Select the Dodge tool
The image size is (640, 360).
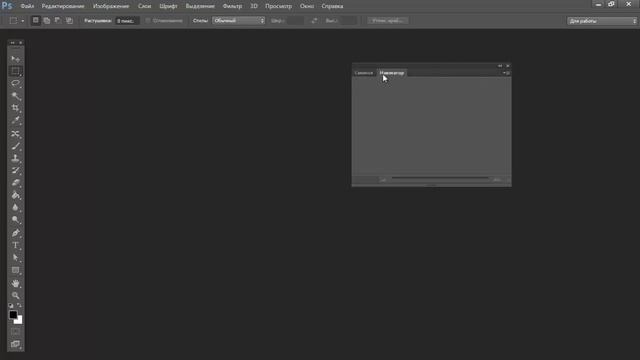[16, 220]
